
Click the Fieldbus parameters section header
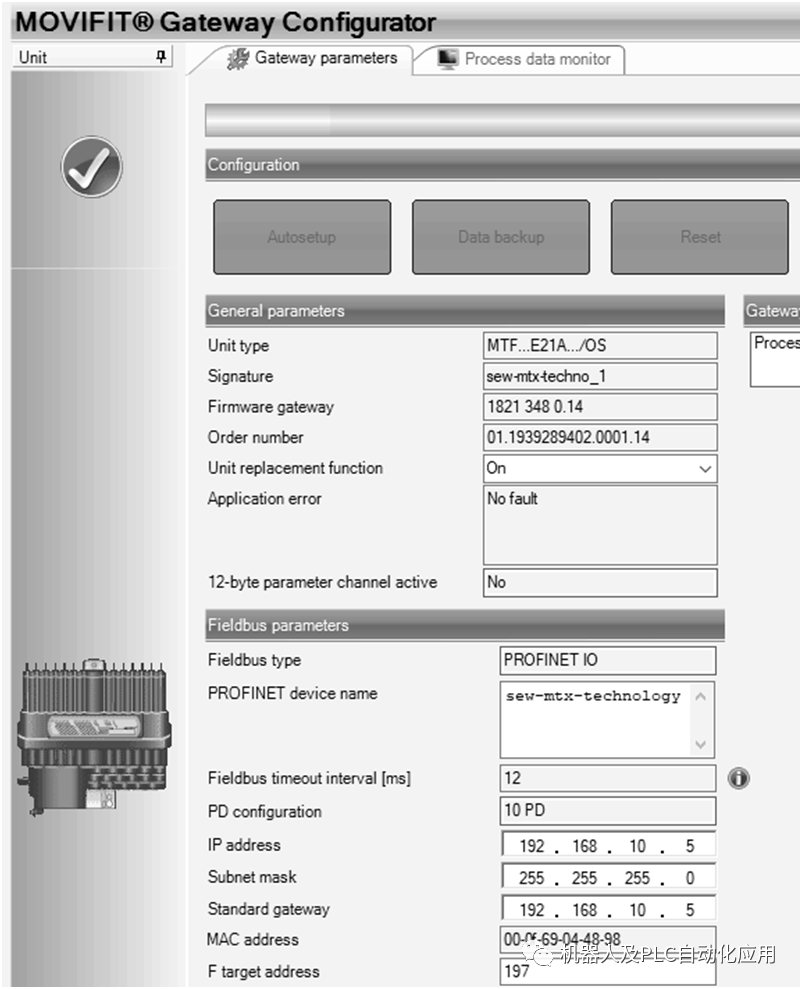[465, 626]
